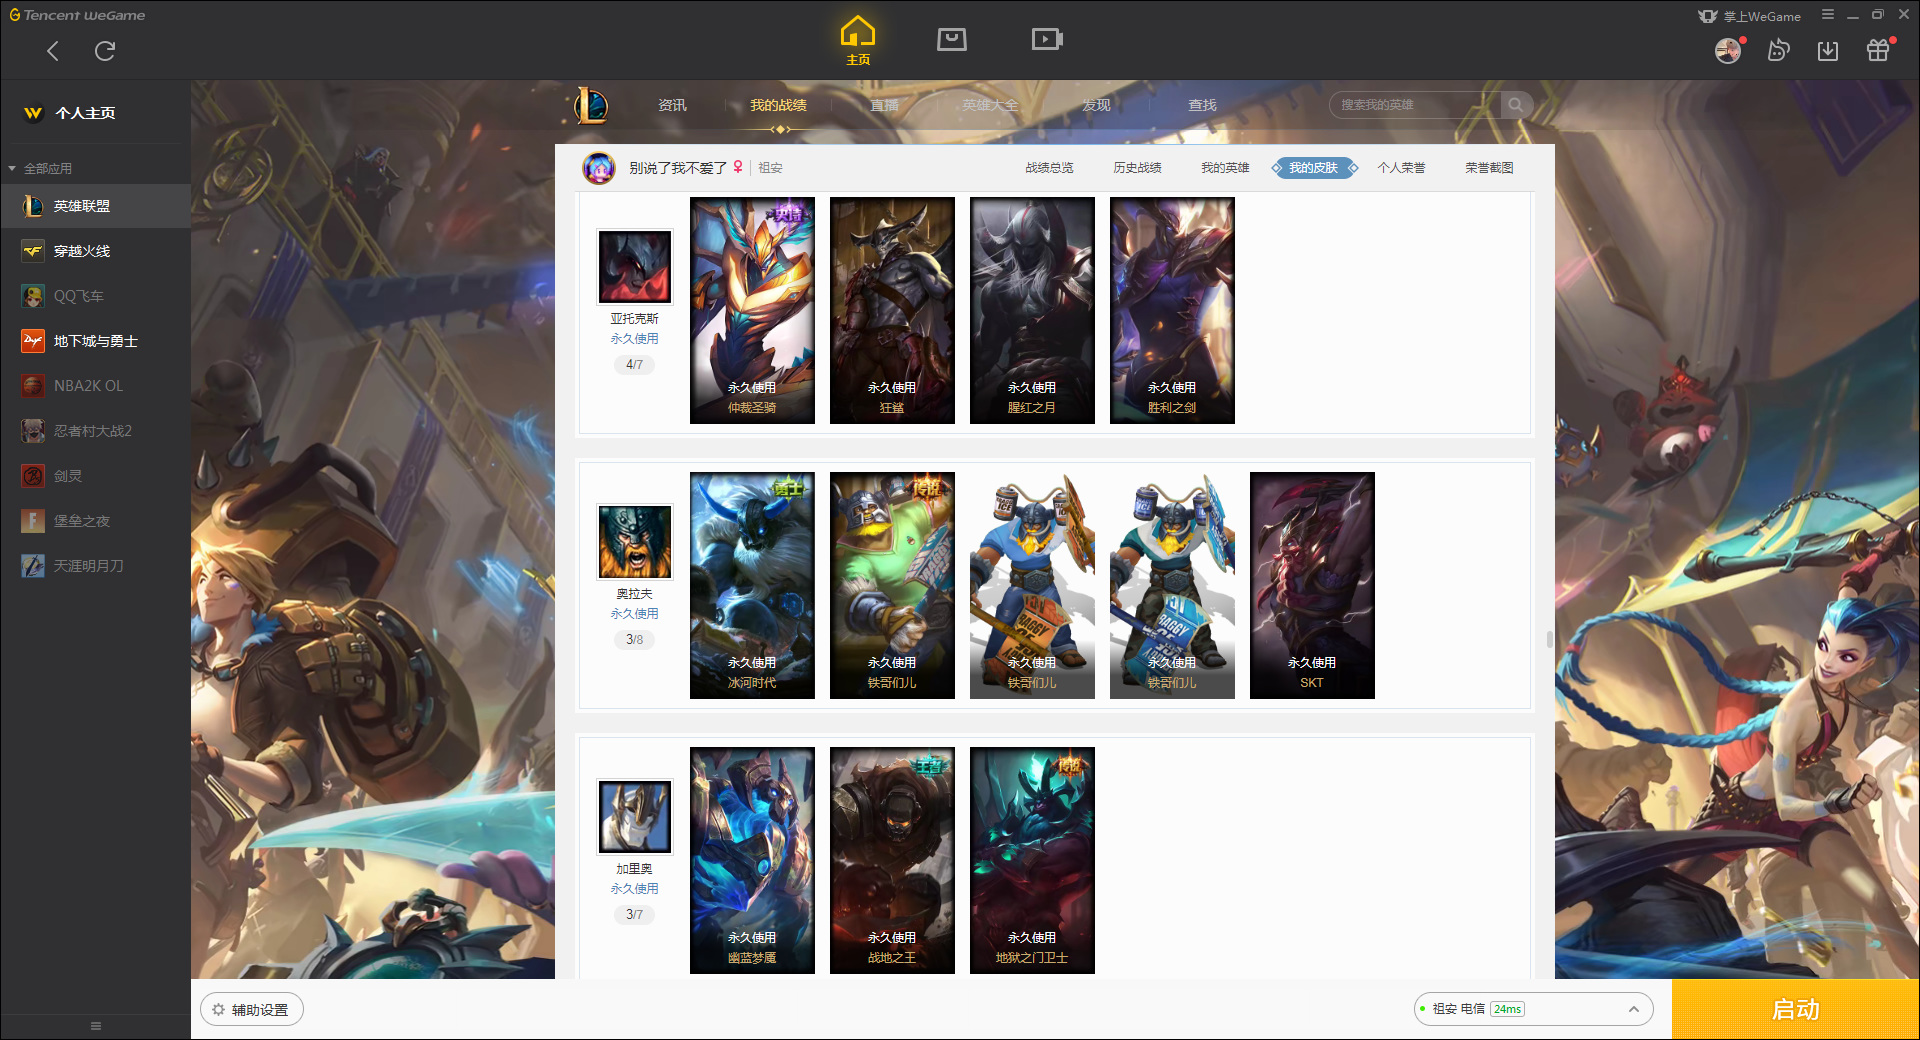Open the top-right hamburger menu
Viewport: 1920px width, 1040px height.
coord(1828,15)
